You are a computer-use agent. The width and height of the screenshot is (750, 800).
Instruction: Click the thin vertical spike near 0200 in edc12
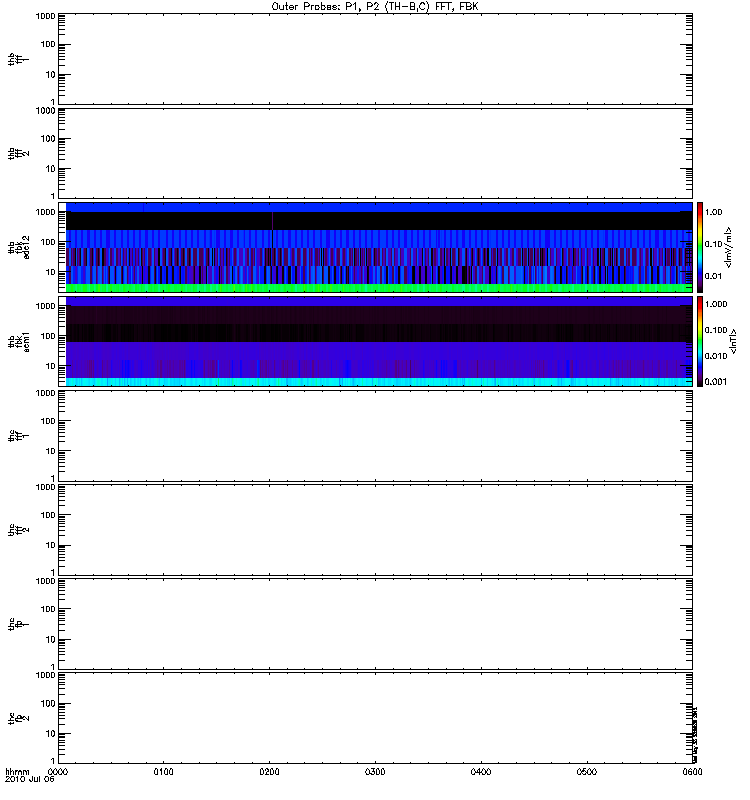(272, 231)
